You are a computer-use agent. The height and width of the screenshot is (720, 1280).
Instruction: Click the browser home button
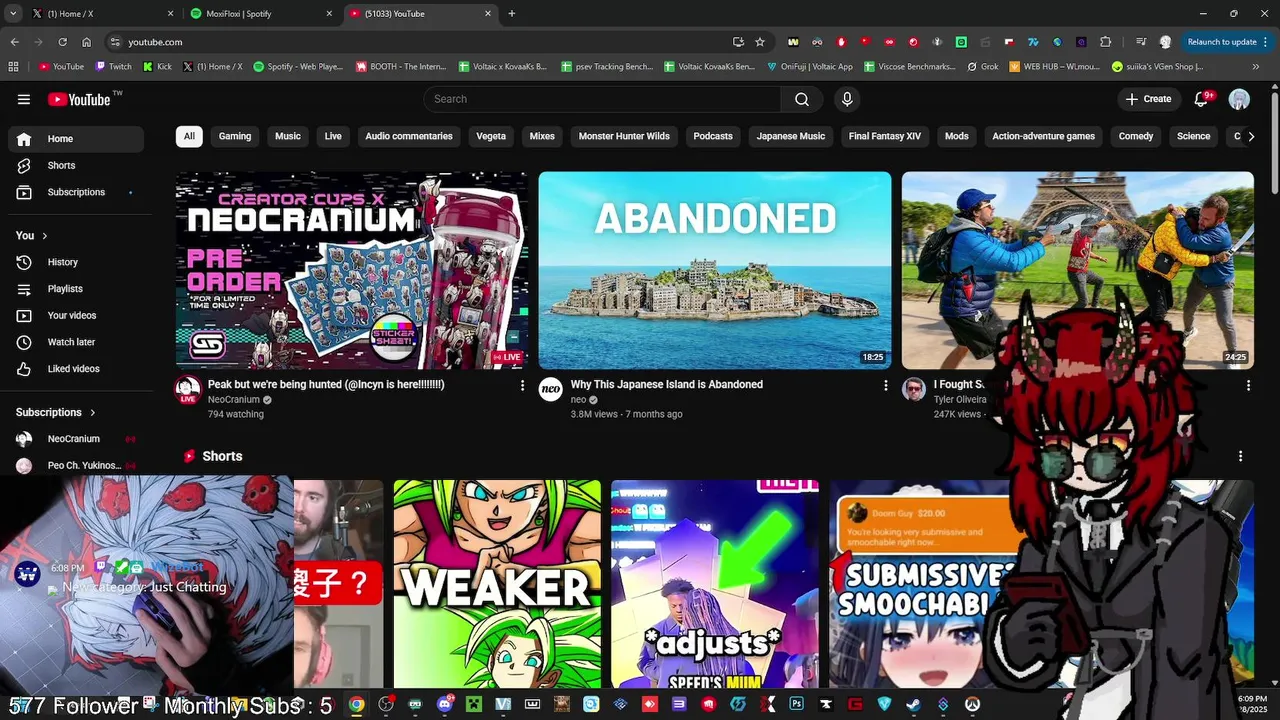point(87,42)
